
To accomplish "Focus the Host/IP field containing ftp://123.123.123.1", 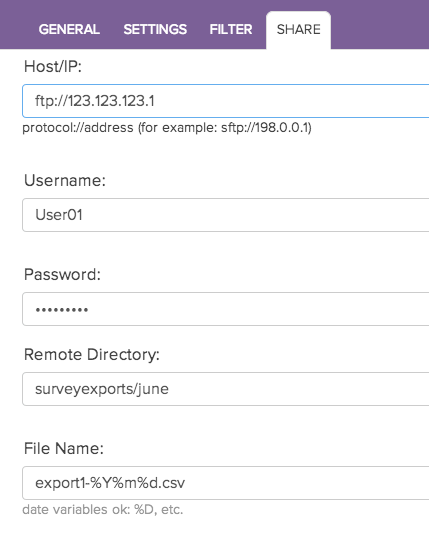I will (x=226, y=101).
